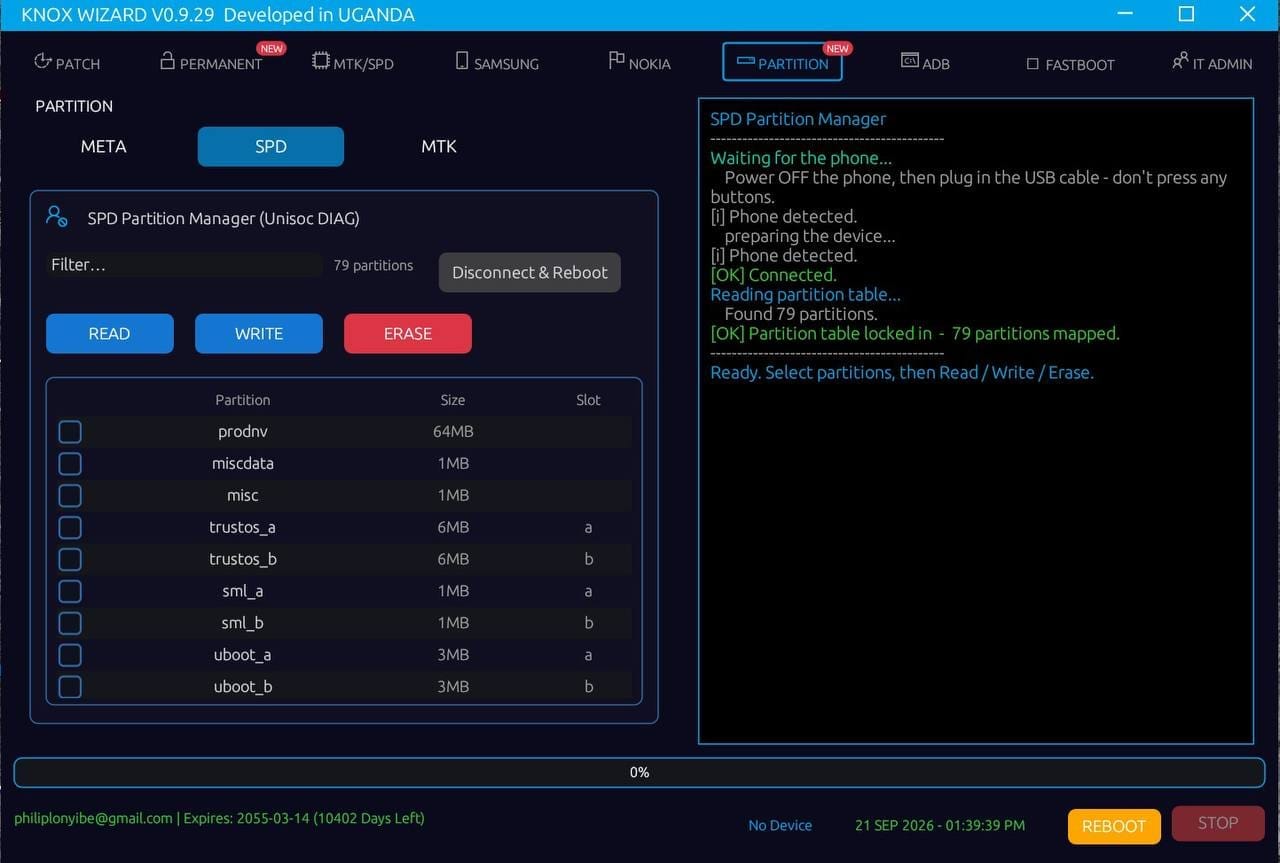Minimize the KNOX WIZARD window
The height and width of the screenshot is (863, 1280).
[1126, 14]
